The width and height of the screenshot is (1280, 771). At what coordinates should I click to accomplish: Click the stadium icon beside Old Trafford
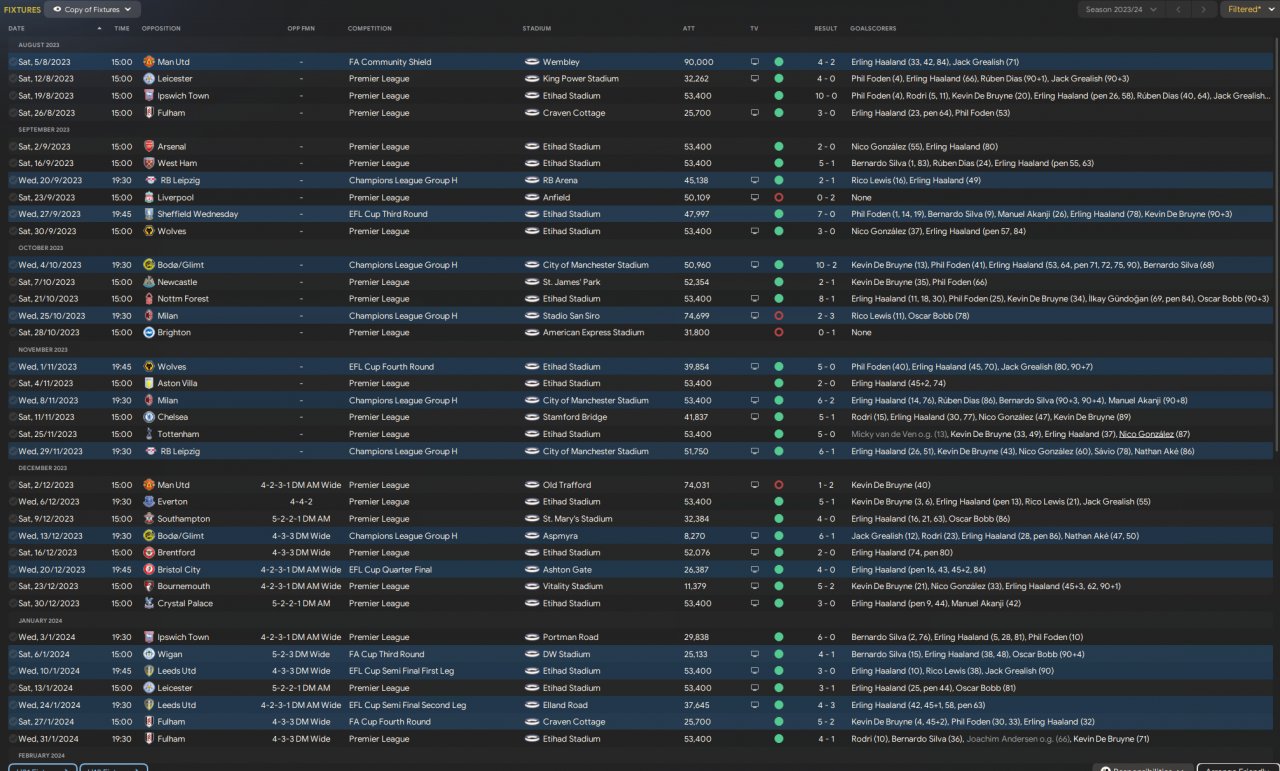(532, 485)
